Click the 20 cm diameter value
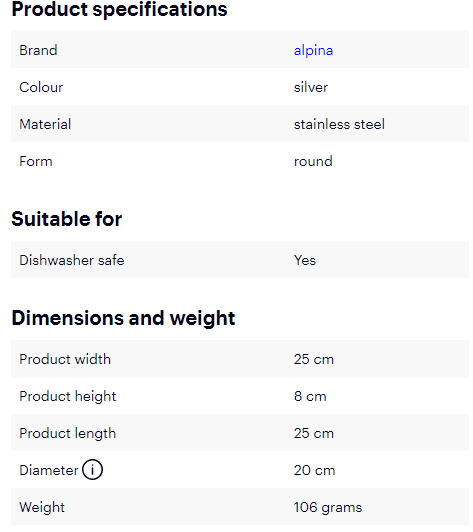473x532 pixels. [x=314, y=470]
